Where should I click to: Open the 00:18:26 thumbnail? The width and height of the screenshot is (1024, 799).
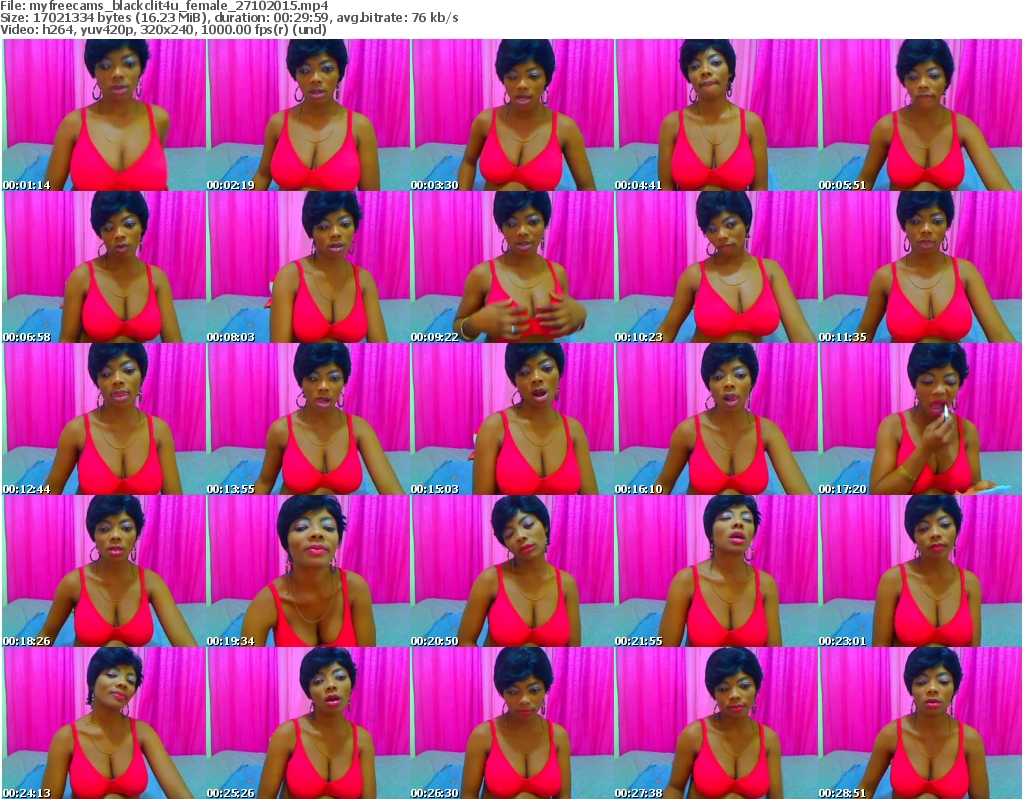click(104, 571)
